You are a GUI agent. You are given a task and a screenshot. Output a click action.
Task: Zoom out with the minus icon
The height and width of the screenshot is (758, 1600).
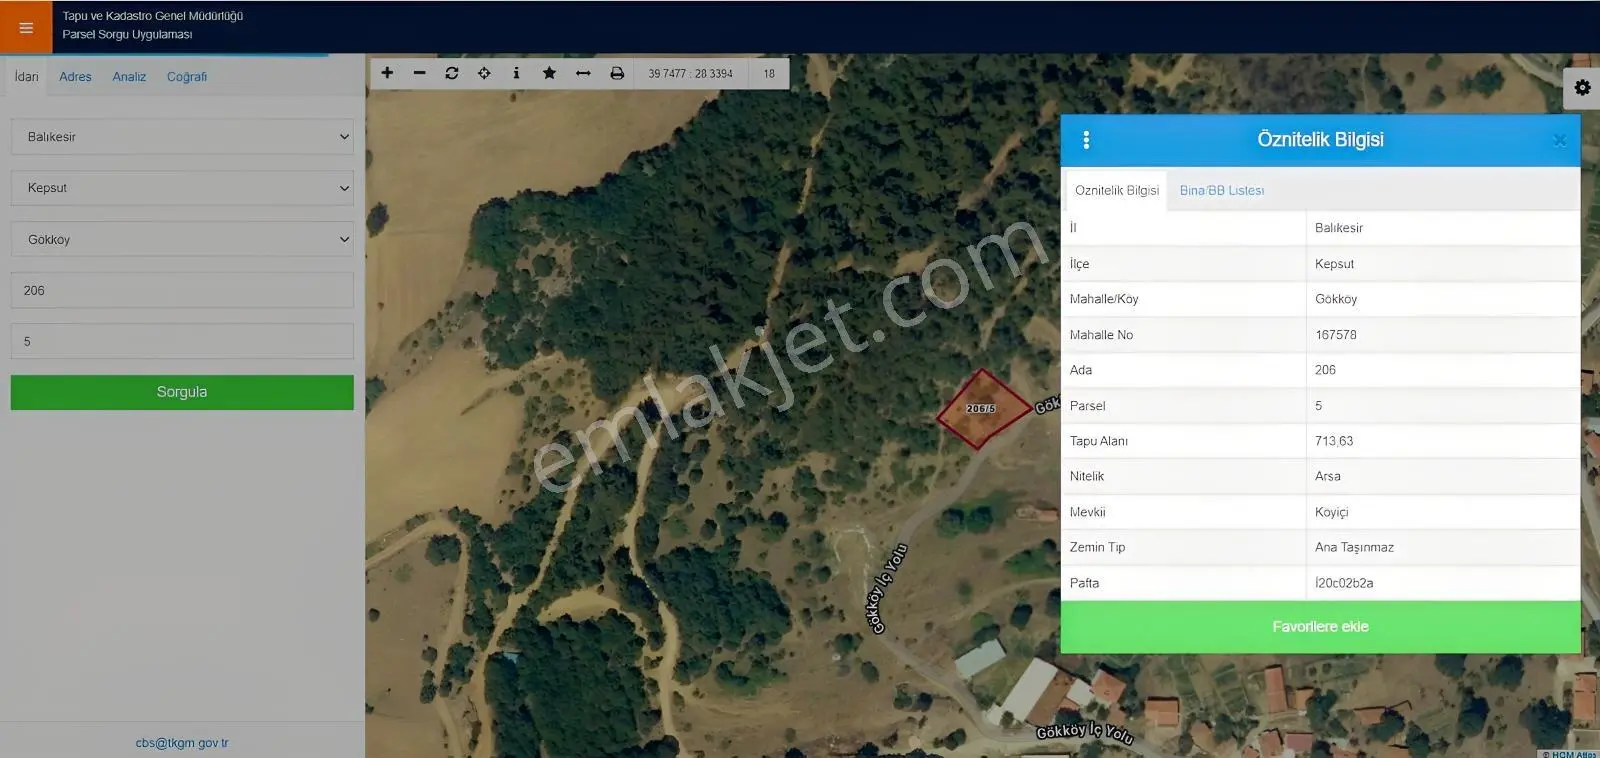[419, 73]
